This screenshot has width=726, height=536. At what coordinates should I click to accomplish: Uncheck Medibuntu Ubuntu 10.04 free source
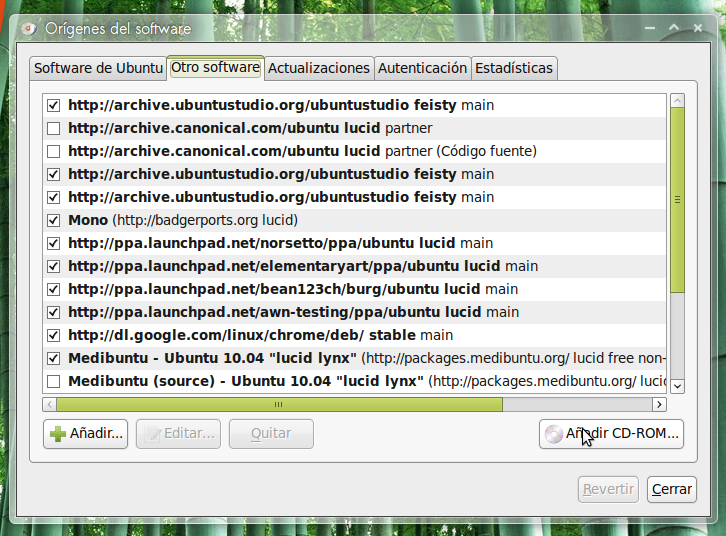54,358
